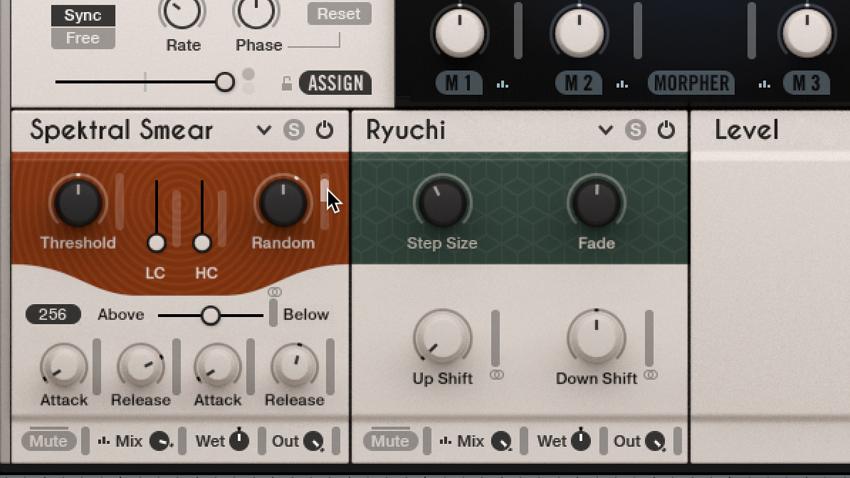The height and width of the screenshot is (478, 850).
Task: Click the Spektral Smear Mix knob
Action: [x=159, y=442]
